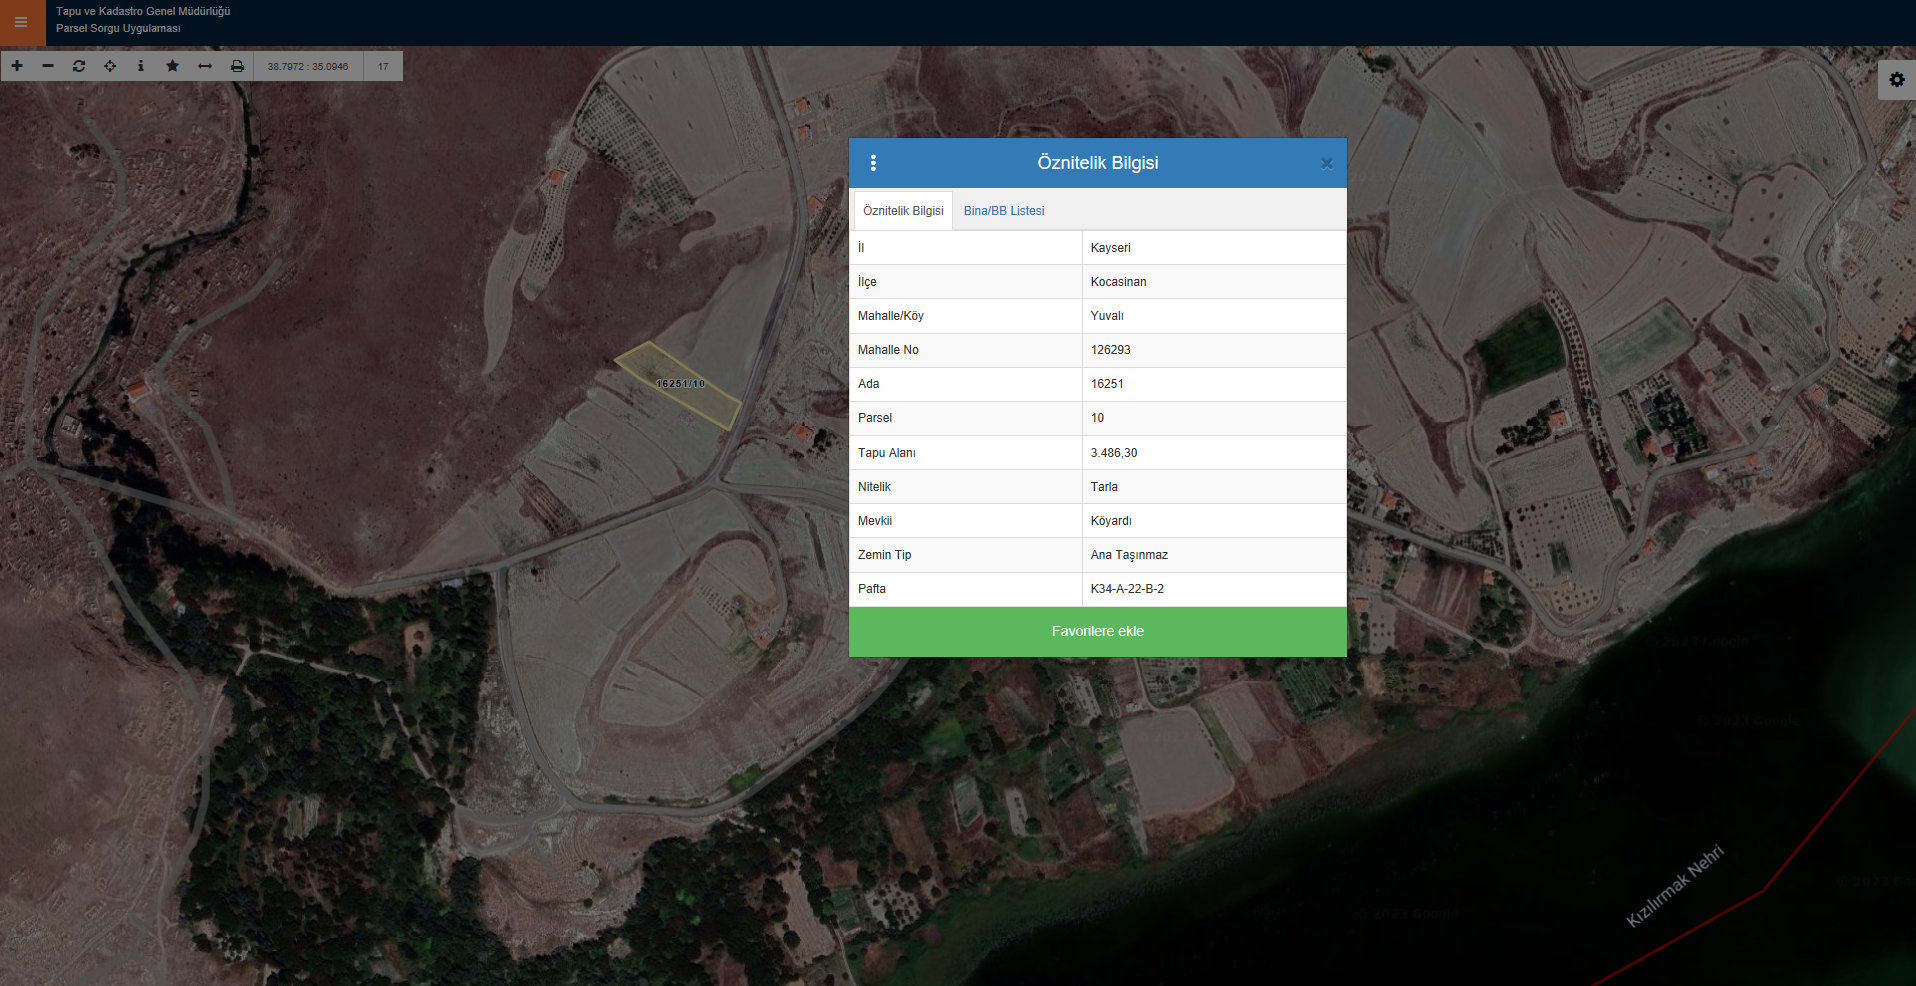Click the Parsel value 10
1916x986 pixels.
click(x=1098, y=418)
